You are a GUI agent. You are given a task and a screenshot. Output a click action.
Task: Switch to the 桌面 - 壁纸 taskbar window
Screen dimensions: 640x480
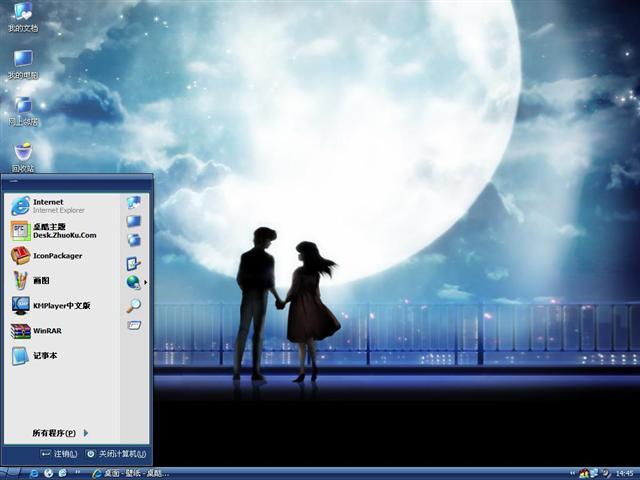(130, 472)
